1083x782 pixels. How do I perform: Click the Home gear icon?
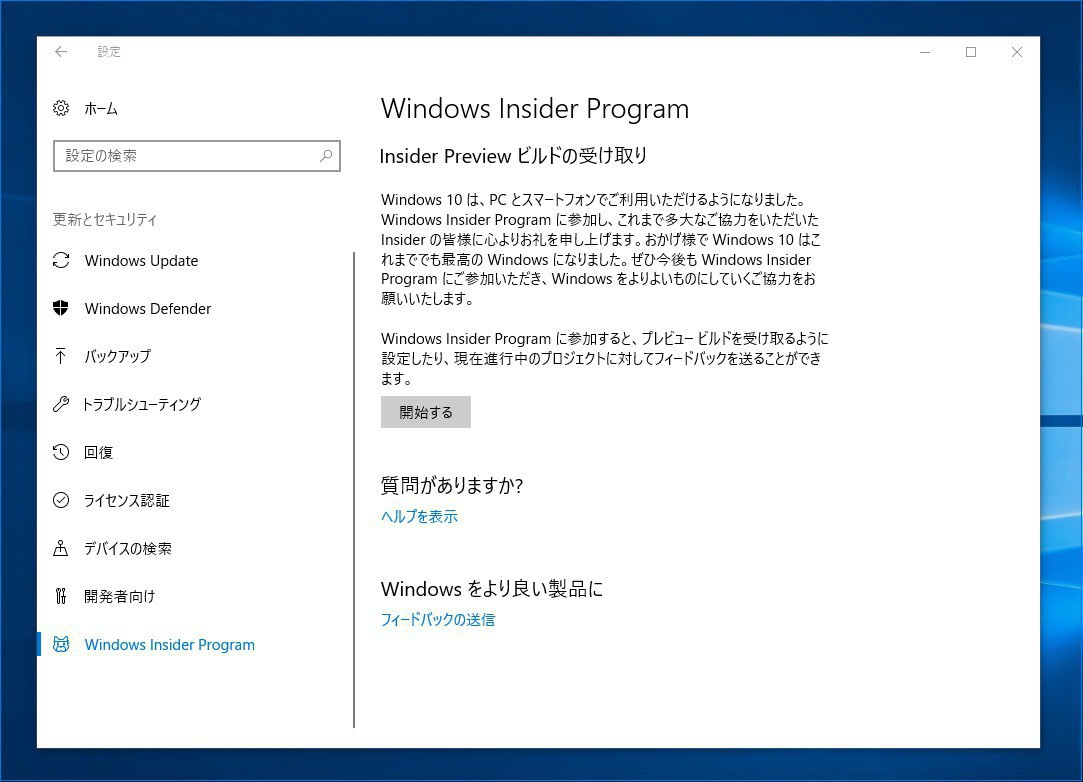(61, 108)
